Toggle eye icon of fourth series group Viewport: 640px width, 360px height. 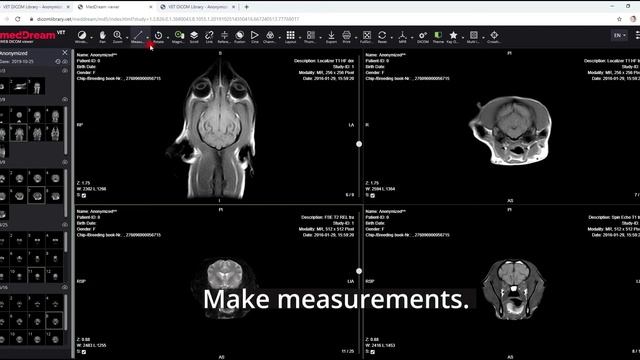tap(65, 225)
